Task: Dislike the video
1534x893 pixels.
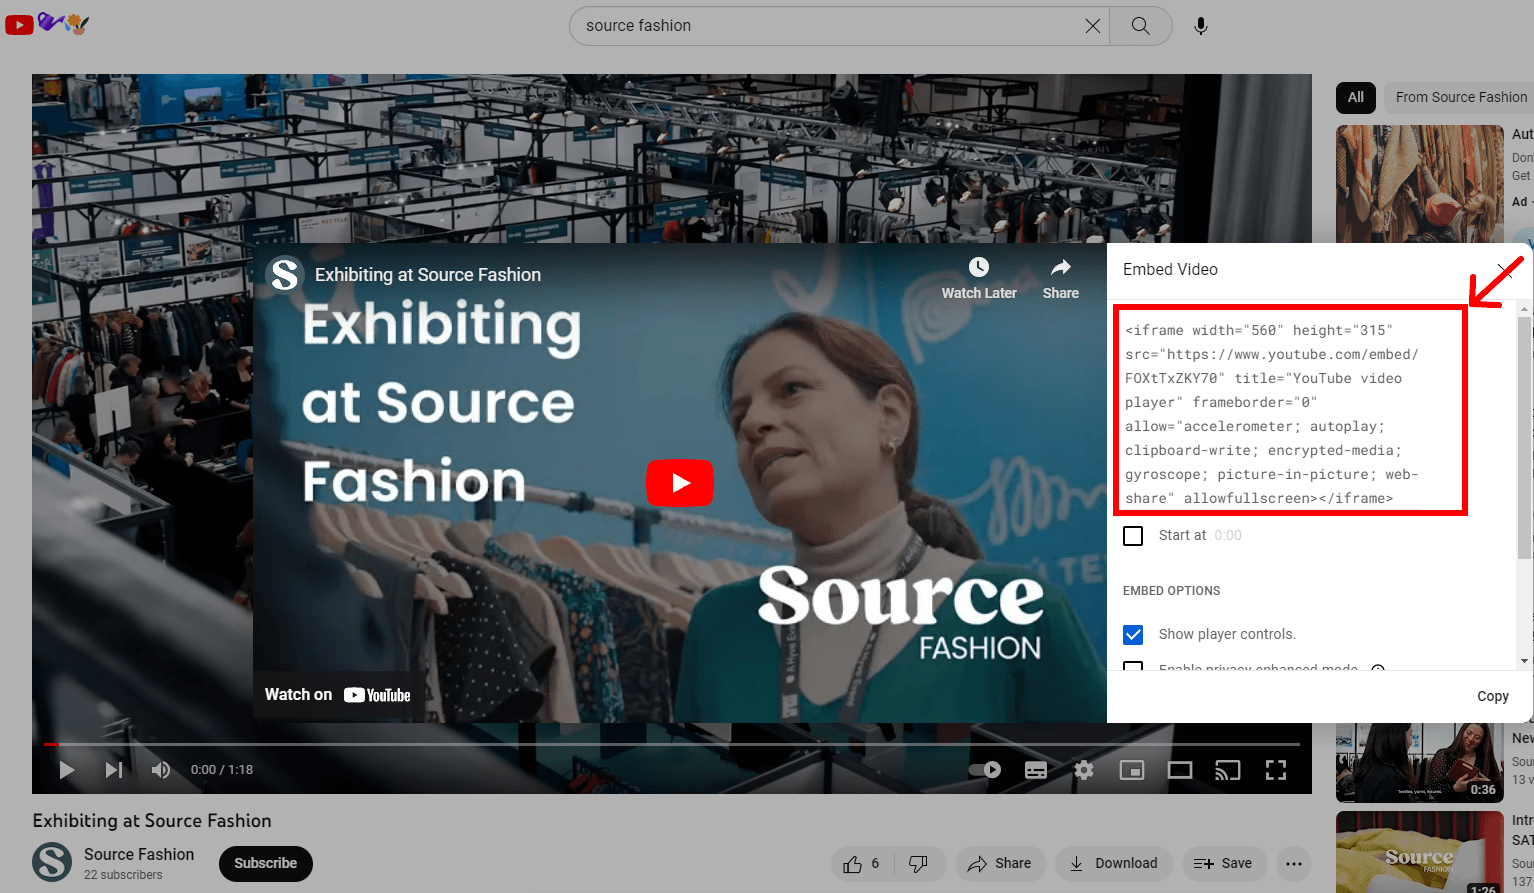Action: click(918, 863)
